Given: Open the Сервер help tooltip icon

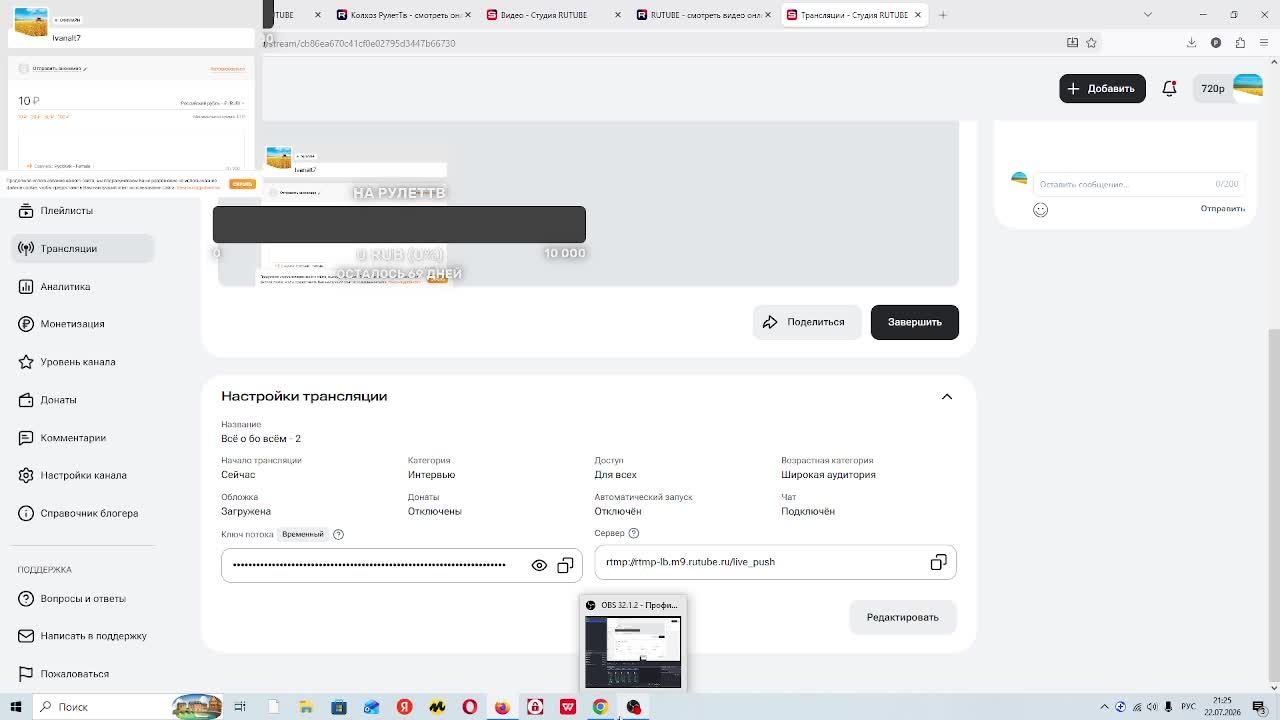Looking at the screenshot, I should click(x=633, y=534).
